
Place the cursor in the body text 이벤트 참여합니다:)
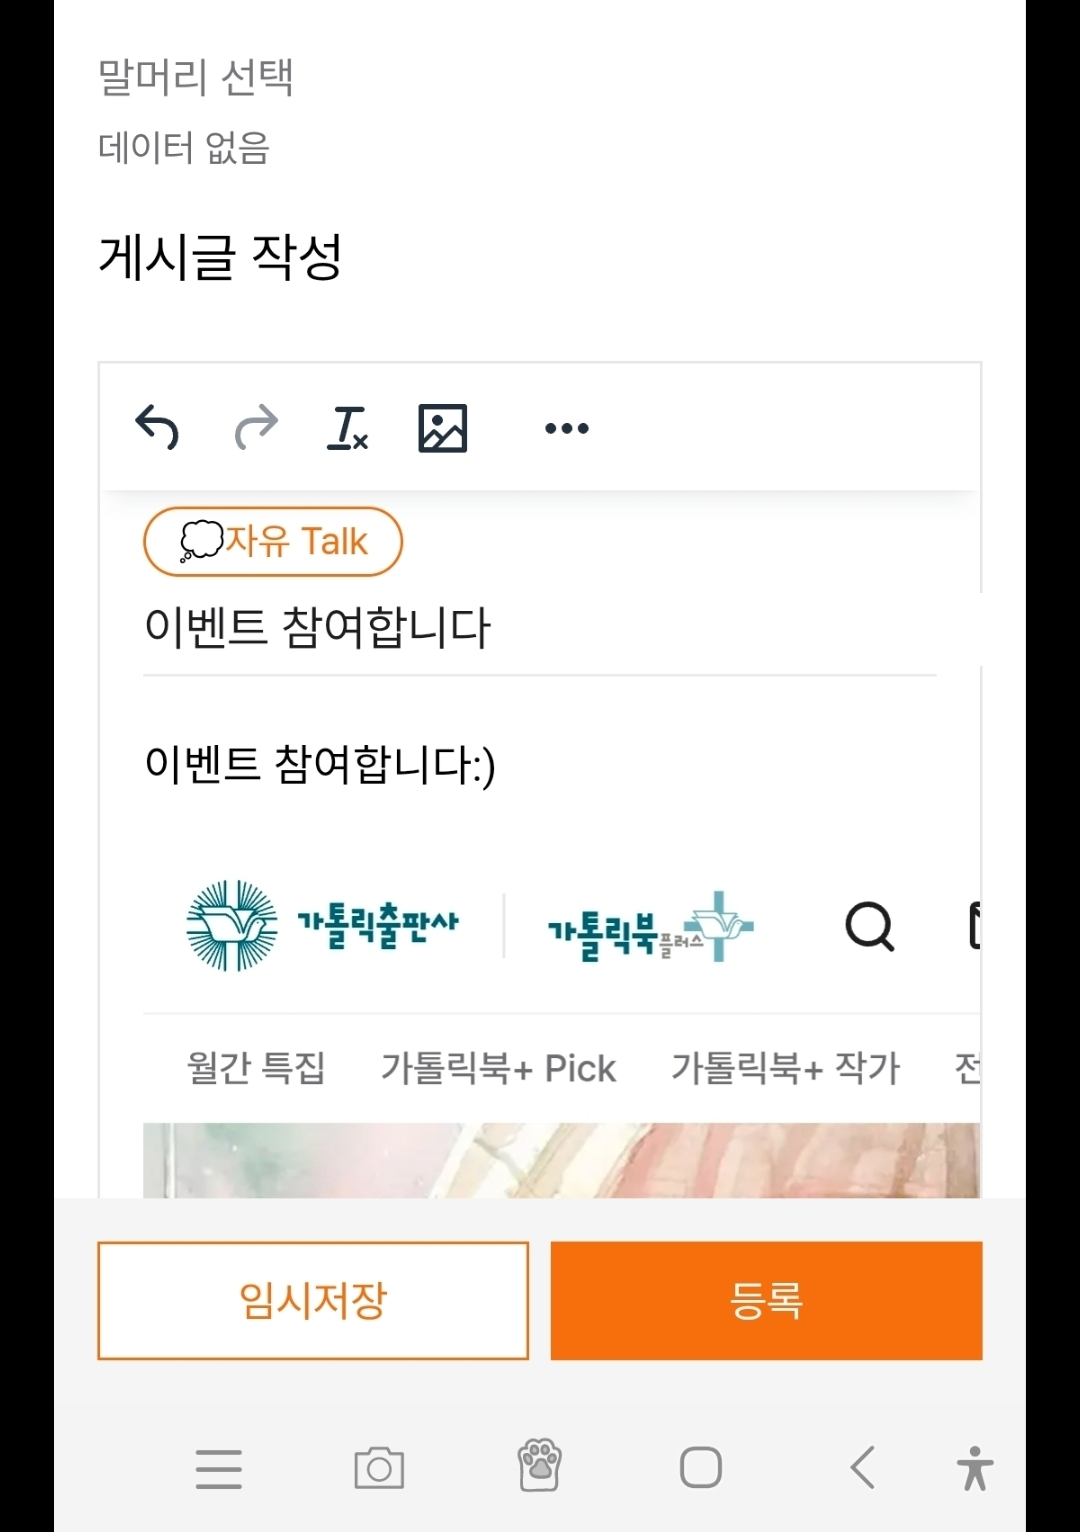[x=320, y=765]
